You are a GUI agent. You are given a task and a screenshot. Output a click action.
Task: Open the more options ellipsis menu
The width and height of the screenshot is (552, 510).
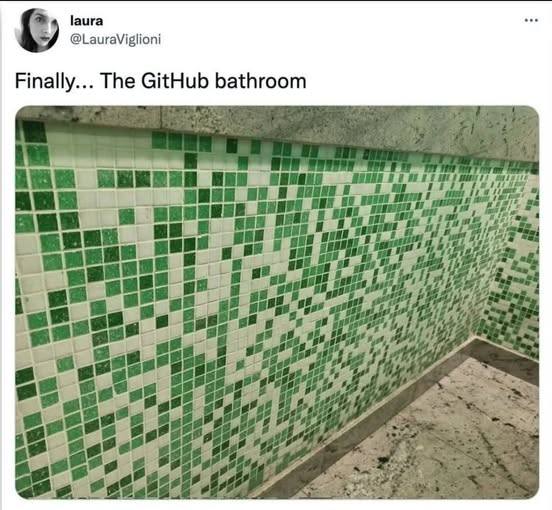pyautogui.click(x=531, y=20)
